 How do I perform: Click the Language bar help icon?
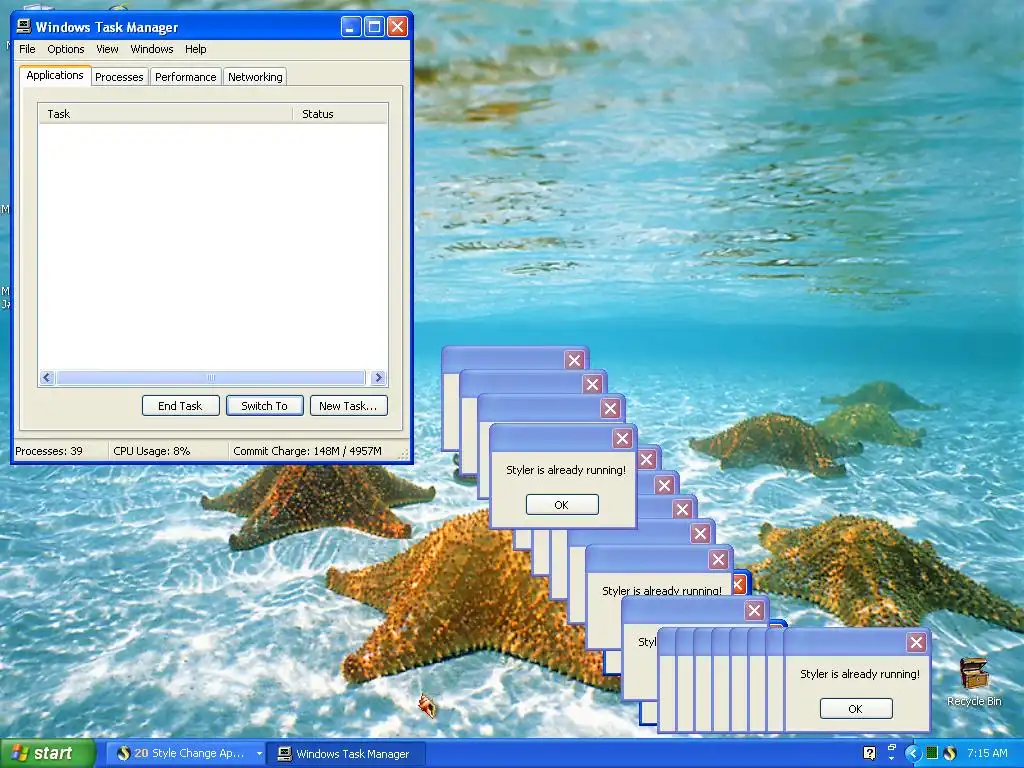click(869, 753)
